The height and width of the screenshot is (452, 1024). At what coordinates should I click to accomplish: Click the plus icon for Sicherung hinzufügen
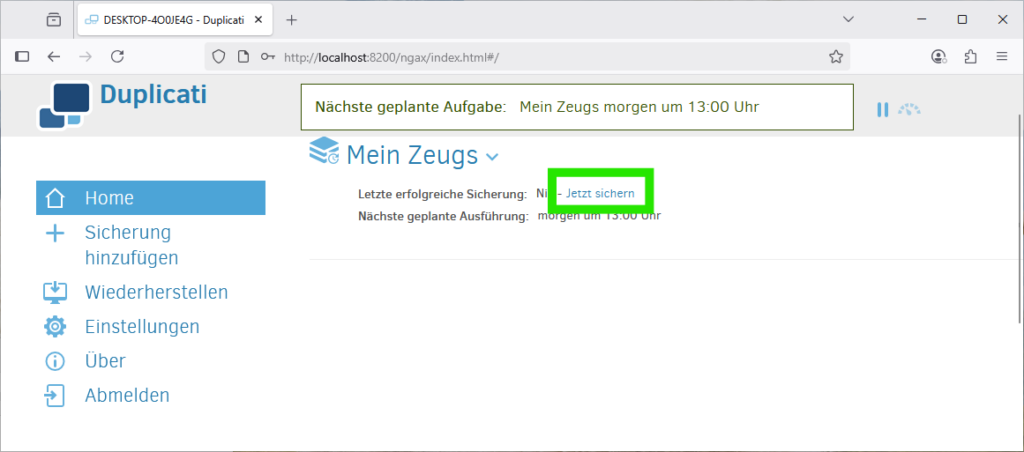pos(56,233)
